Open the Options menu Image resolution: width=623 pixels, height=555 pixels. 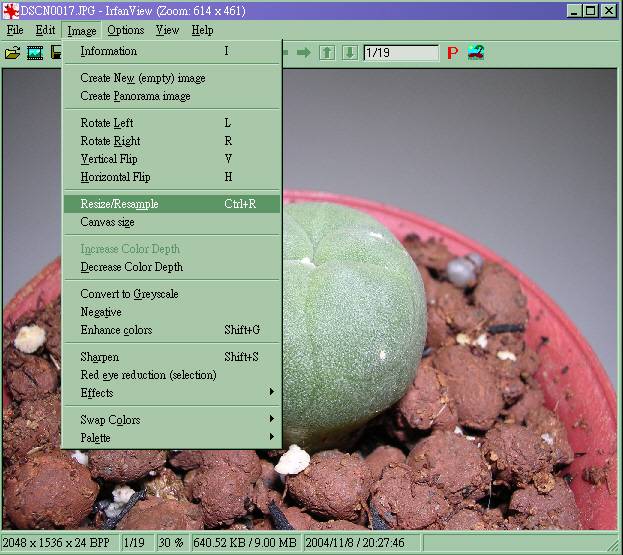click(x=125, y=30)
